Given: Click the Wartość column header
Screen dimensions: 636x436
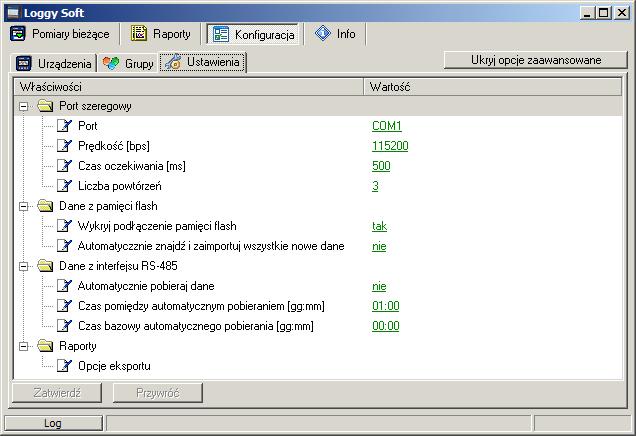Looking at the screenshot, I should (492, 87).
